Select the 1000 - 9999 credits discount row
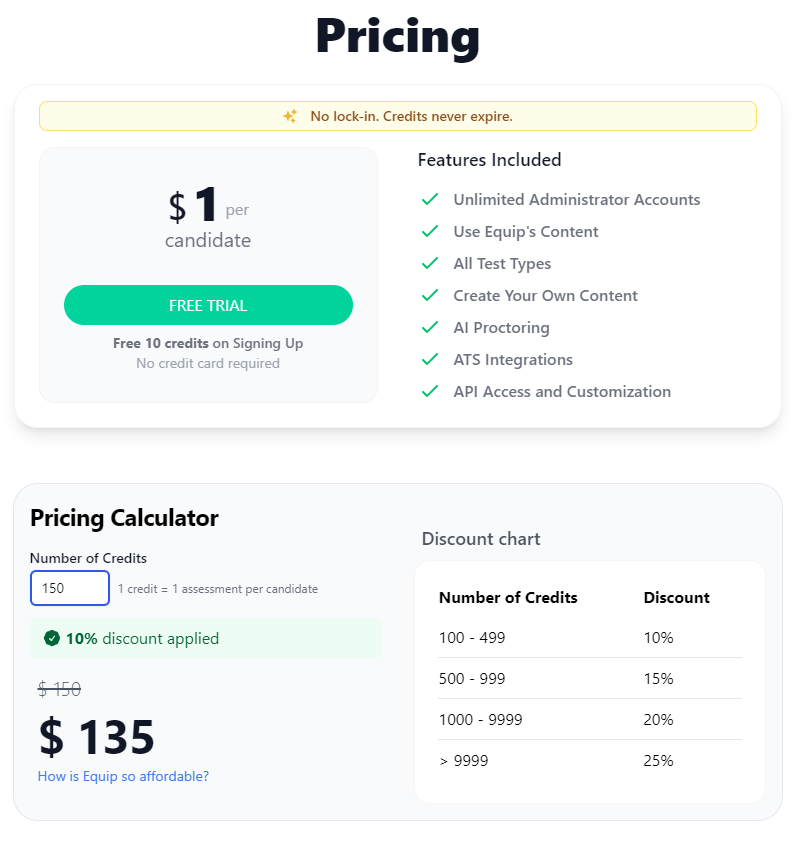795x845 pixels. 590,719
